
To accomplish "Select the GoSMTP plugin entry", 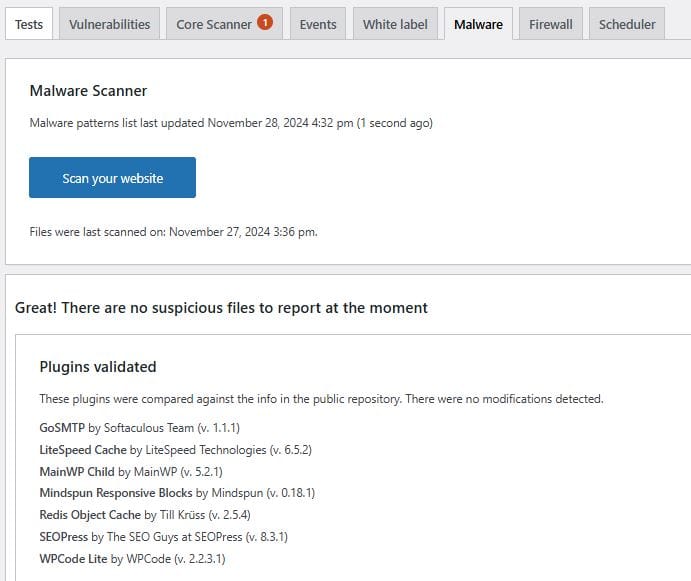I will point(140,428).
